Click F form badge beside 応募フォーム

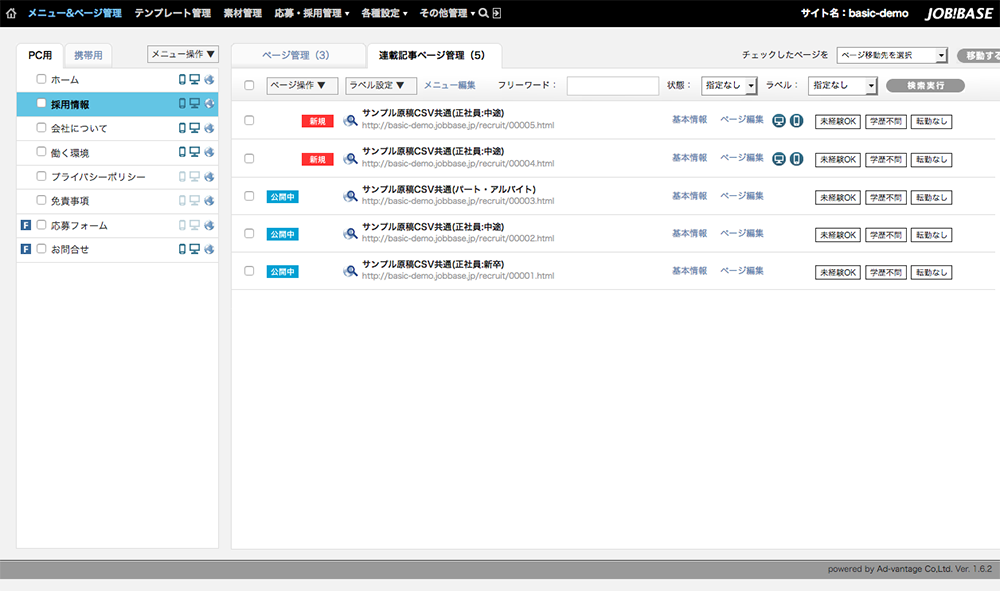(x=26, y=225)
